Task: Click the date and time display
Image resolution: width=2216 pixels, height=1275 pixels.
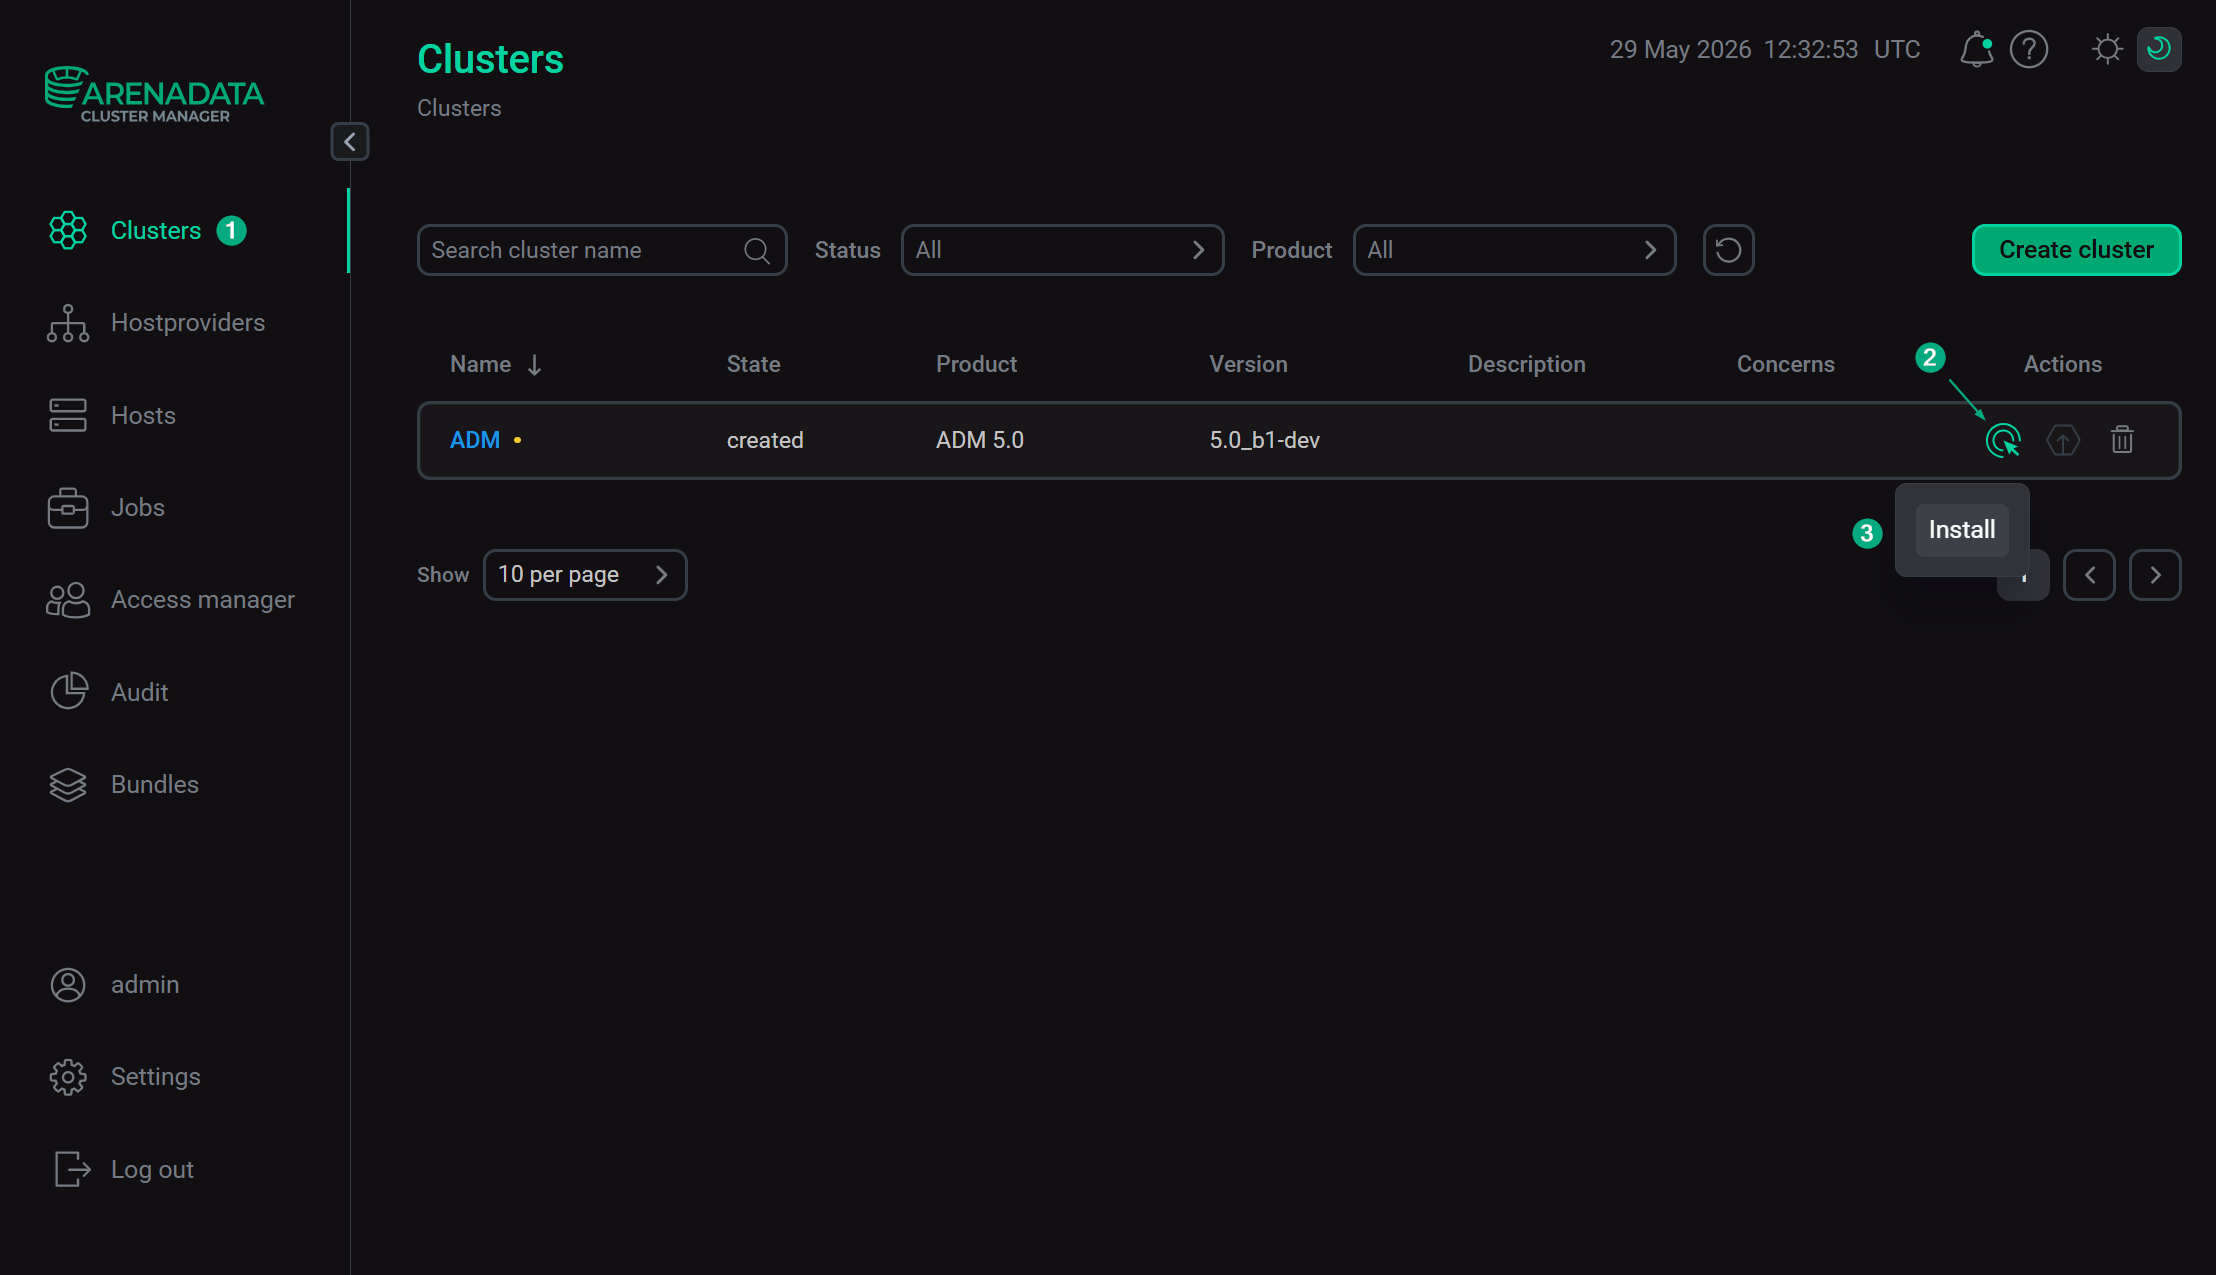Action: [1765, 49]
